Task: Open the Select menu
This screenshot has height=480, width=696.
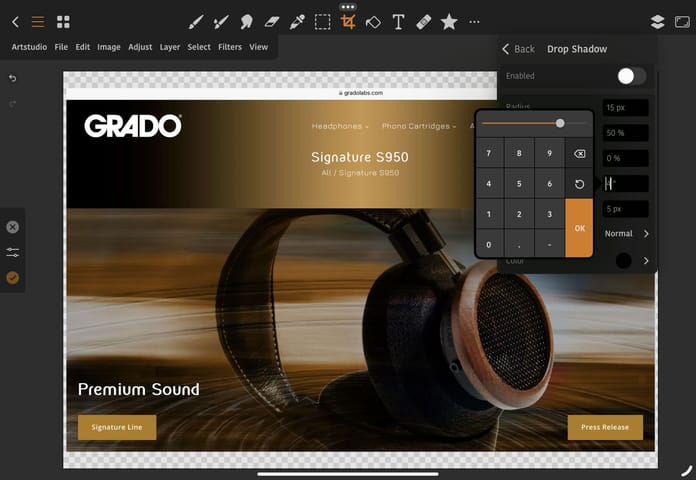Action: coord(199,47)
